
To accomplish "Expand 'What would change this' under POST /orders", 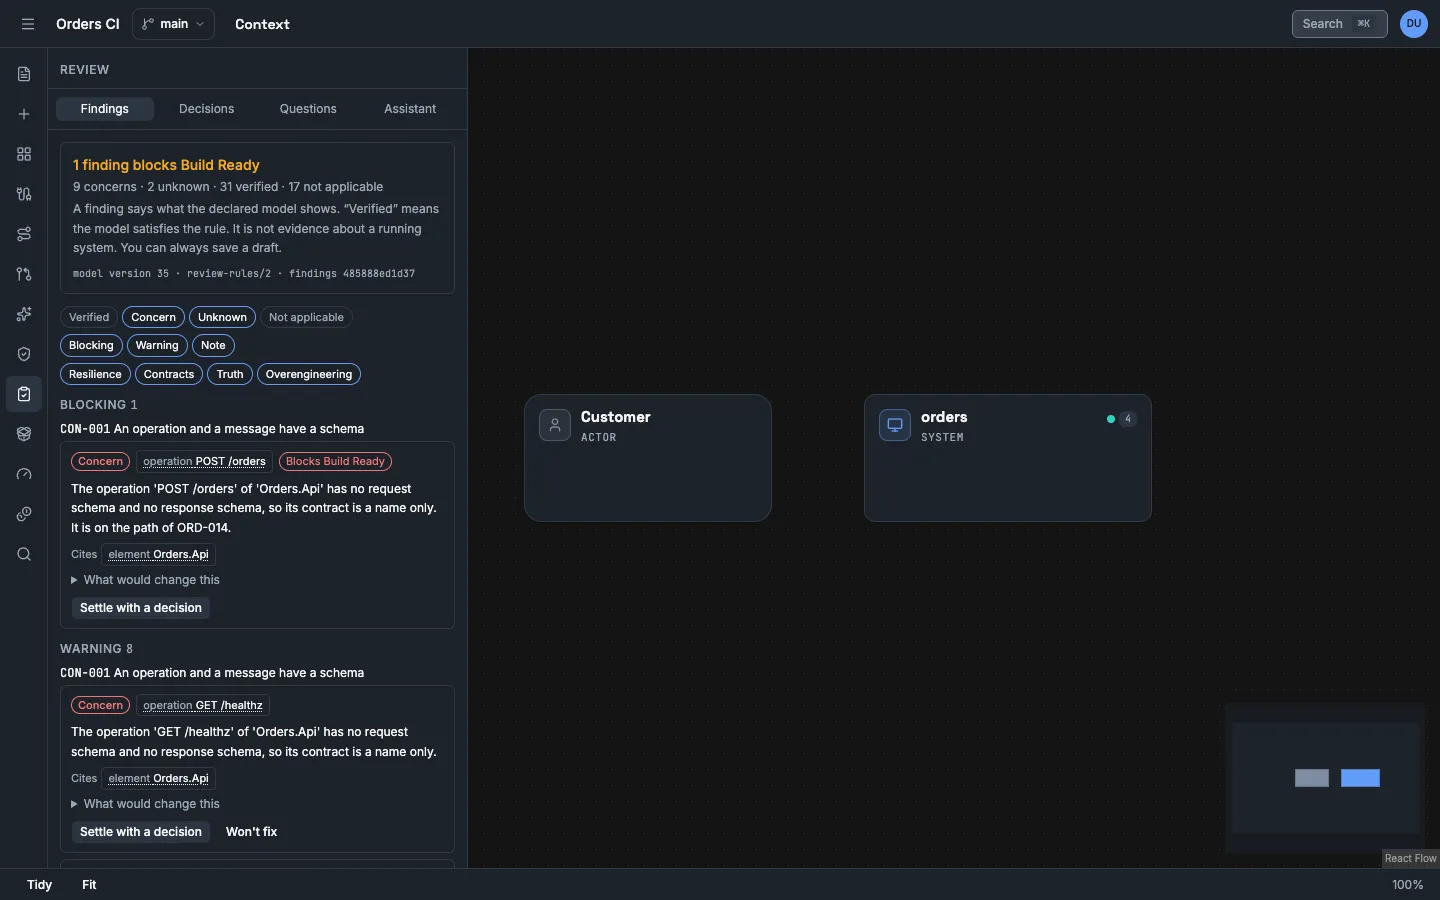I will point(145,580).
